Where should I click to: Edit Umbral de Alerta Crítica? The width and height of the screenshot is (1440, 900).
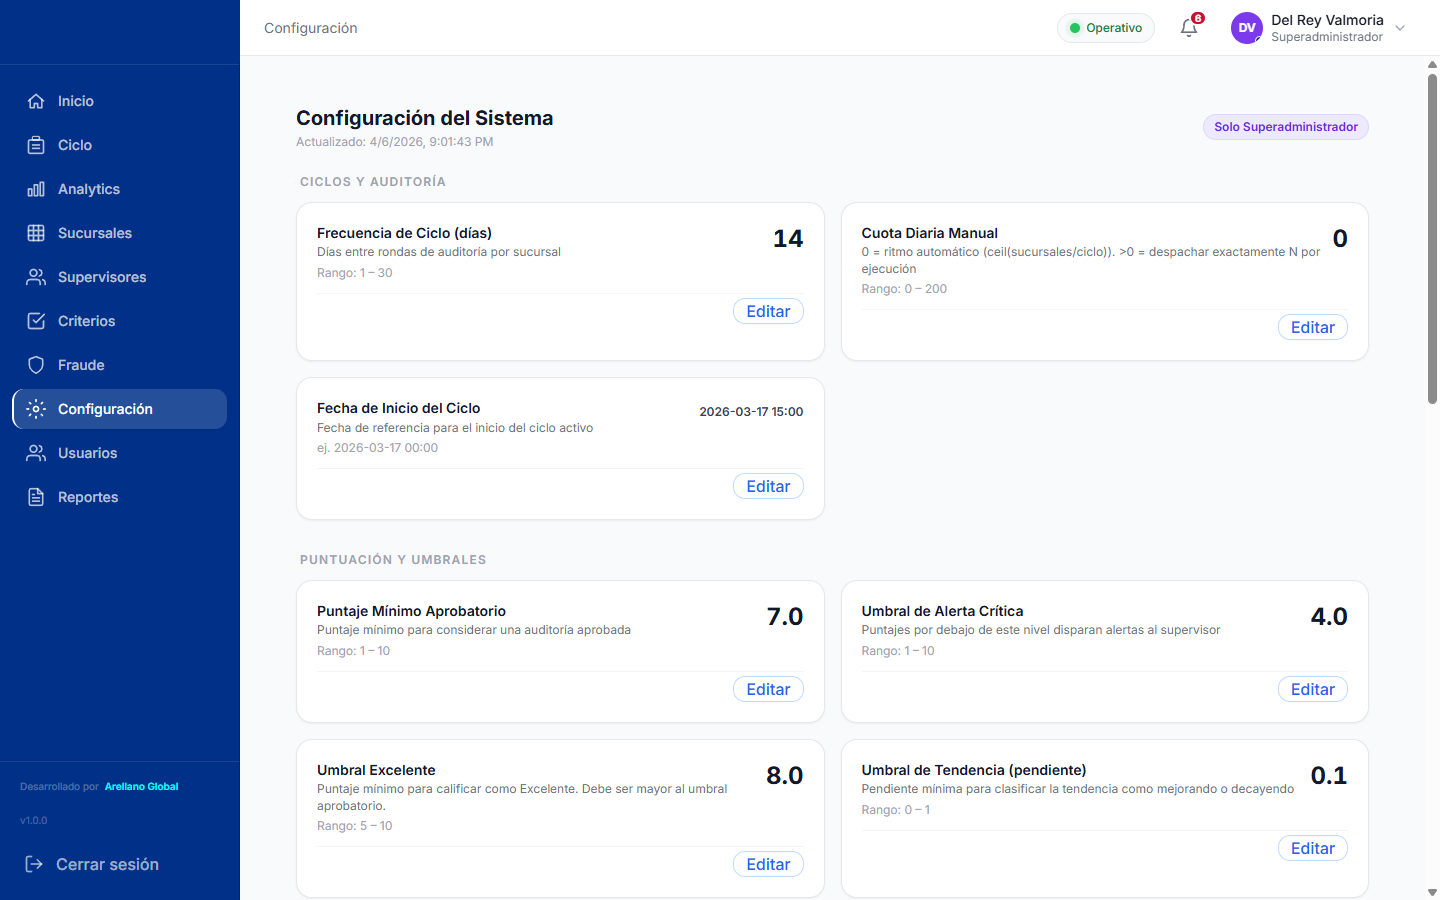click(x=1313, y=689)
